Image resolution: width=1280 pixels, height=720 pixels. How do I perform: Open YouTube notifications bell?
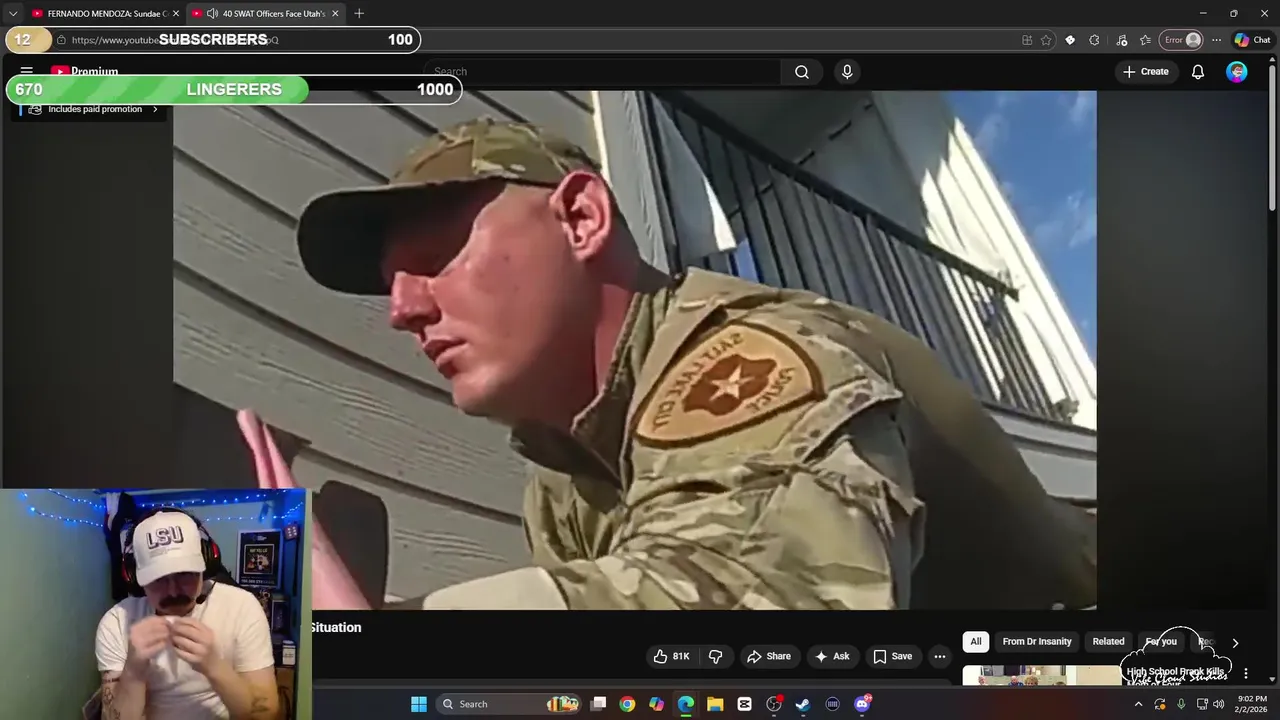tap(1198, 72)
